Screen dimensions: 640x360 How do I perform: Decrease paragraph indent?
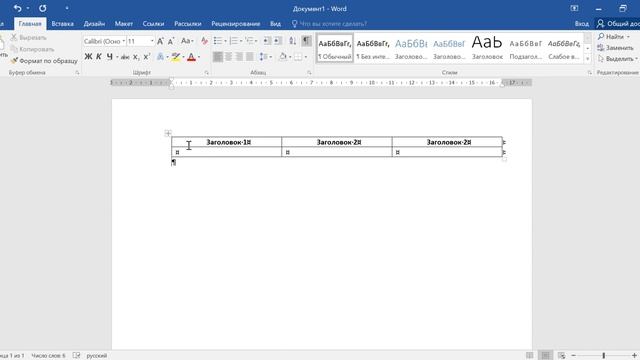tap(267, 41)
